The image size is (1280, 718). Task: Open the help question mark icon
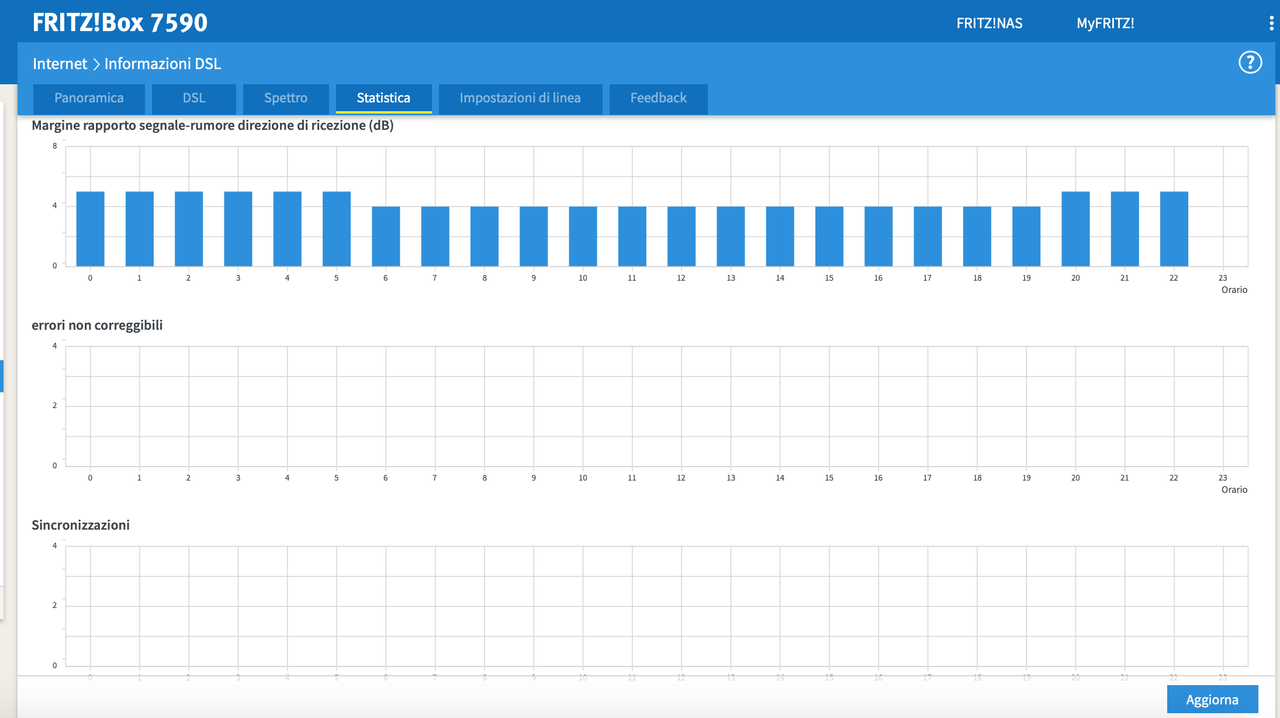coord(1250,63)
